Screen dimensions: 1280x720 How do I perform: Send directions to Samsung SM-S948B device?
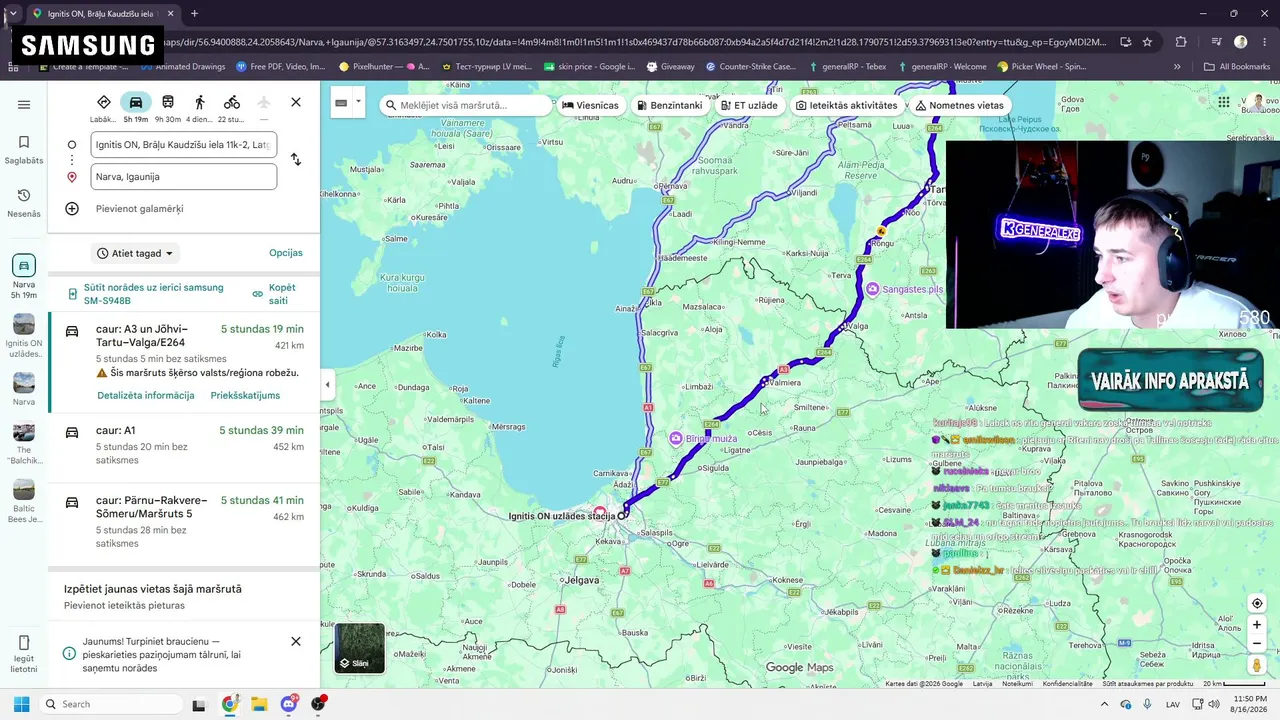(x=145, y=294)
